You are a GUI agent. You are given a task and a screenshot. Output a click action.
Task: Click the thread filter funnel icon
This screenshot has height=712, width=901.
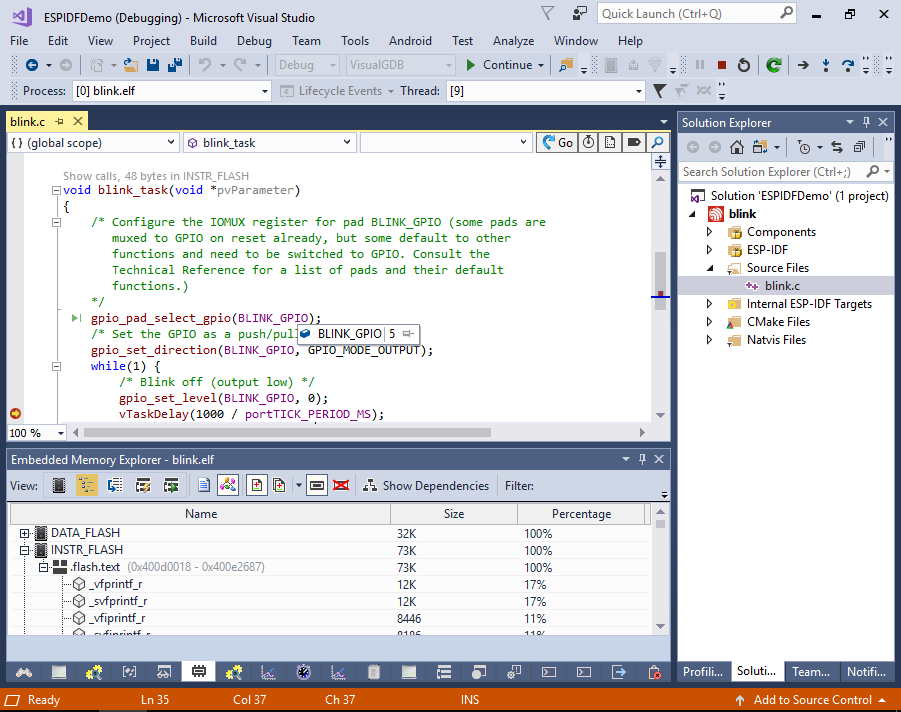point(660,91)
